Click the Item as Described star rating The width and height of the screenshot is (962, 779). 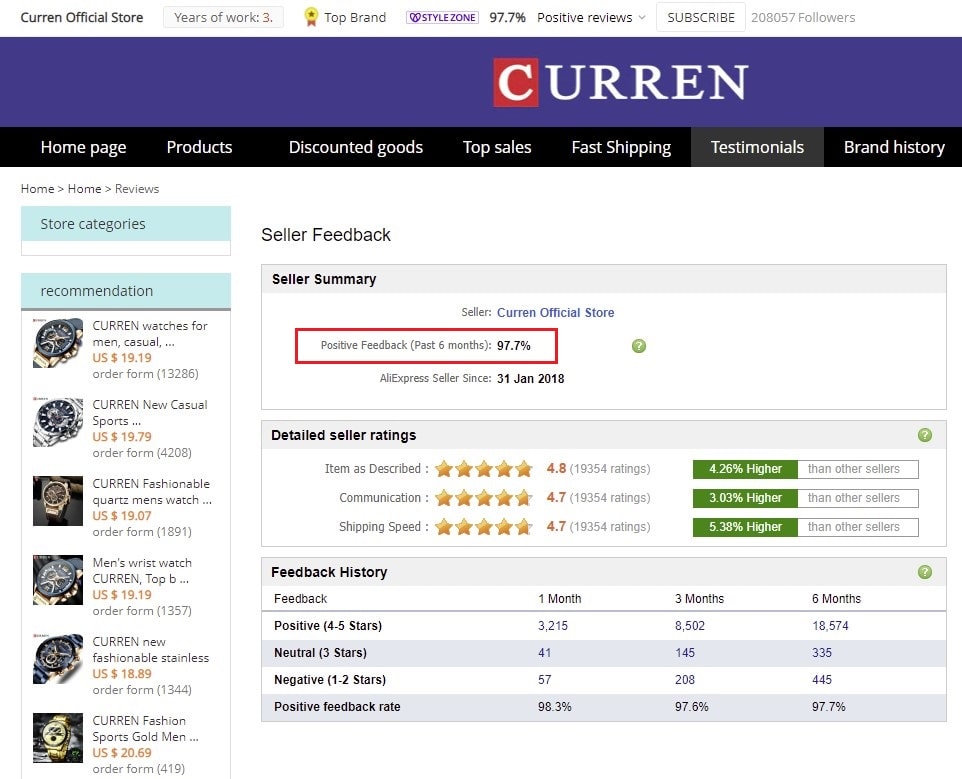point(484,469)
